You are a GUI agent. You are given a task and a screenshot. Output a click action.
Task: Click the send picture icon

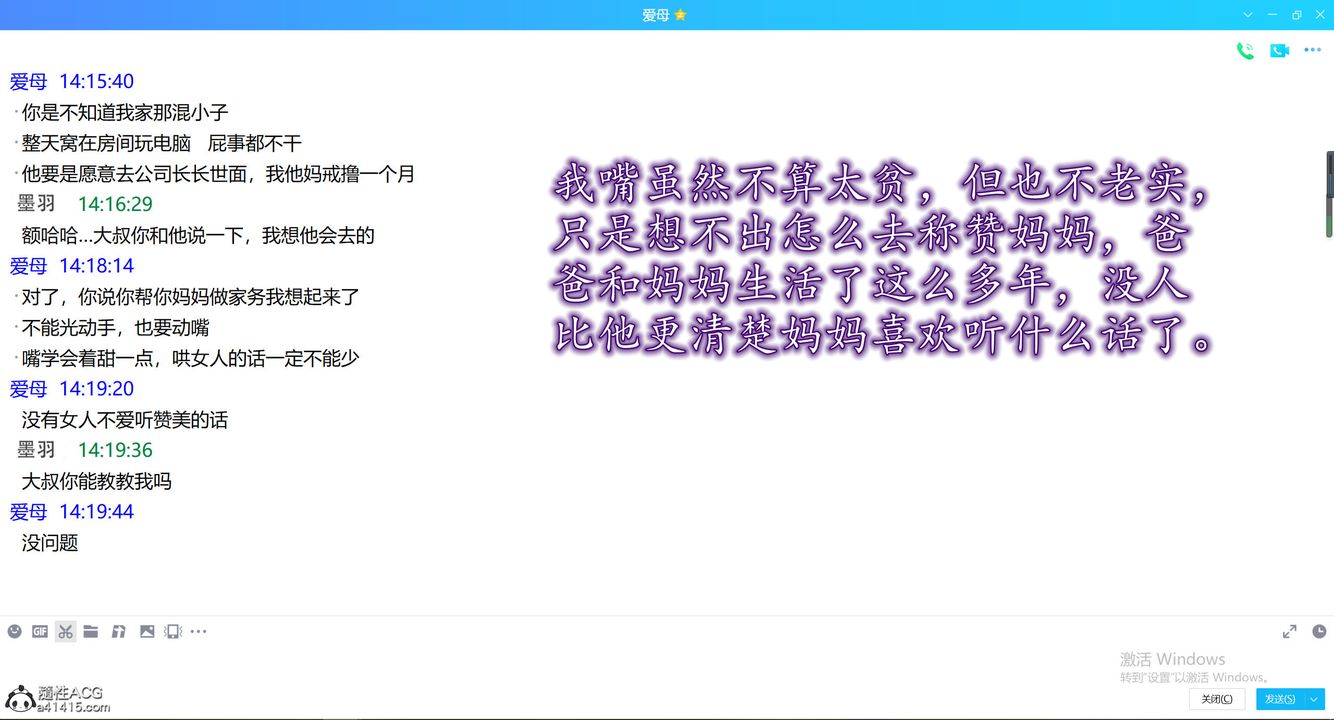tap(147, 631)
